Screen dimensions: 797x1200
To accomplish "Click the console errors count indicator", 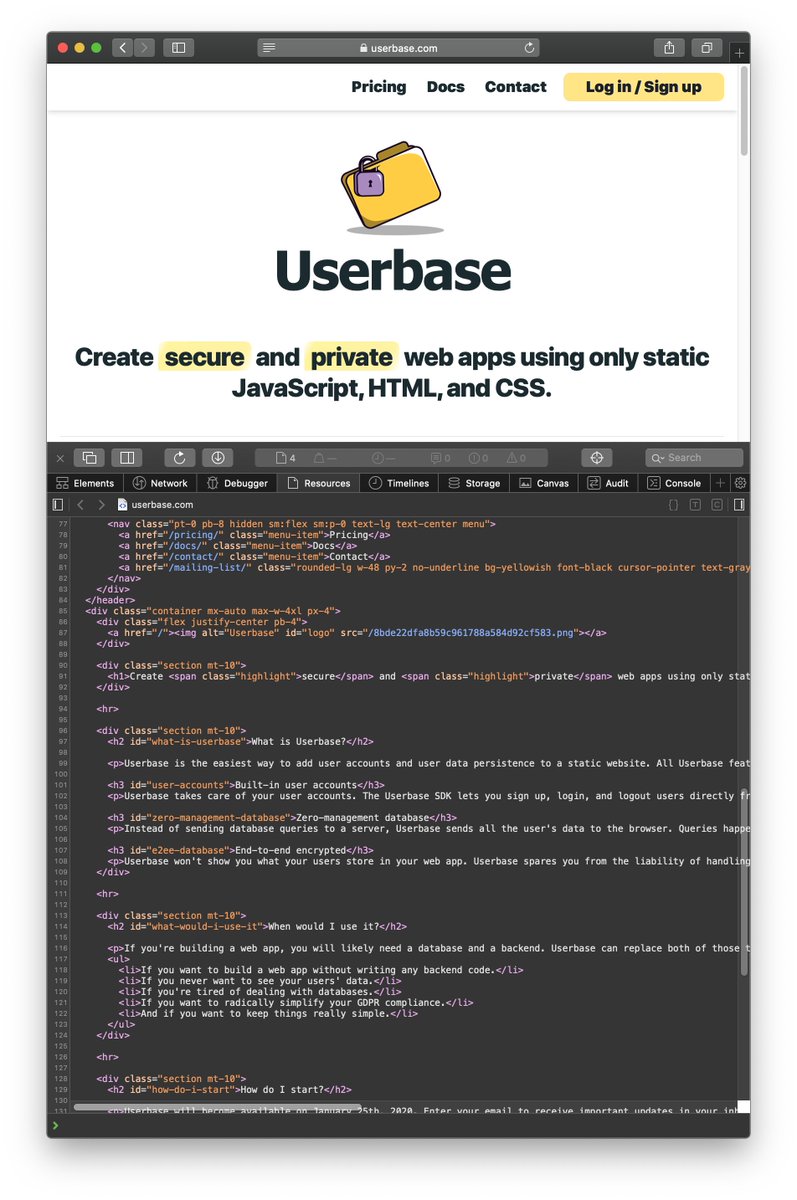I will click(x=478, y=458).
